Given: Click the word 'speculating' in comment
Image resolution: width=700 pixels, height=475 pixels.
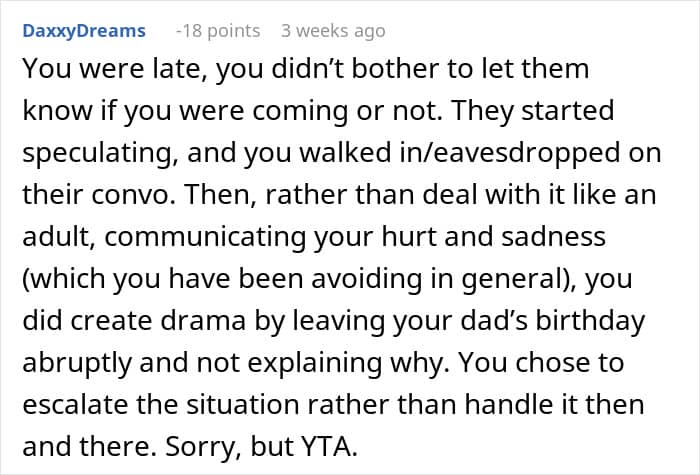Looking at the screenshot, I should [x=98, y=153].
